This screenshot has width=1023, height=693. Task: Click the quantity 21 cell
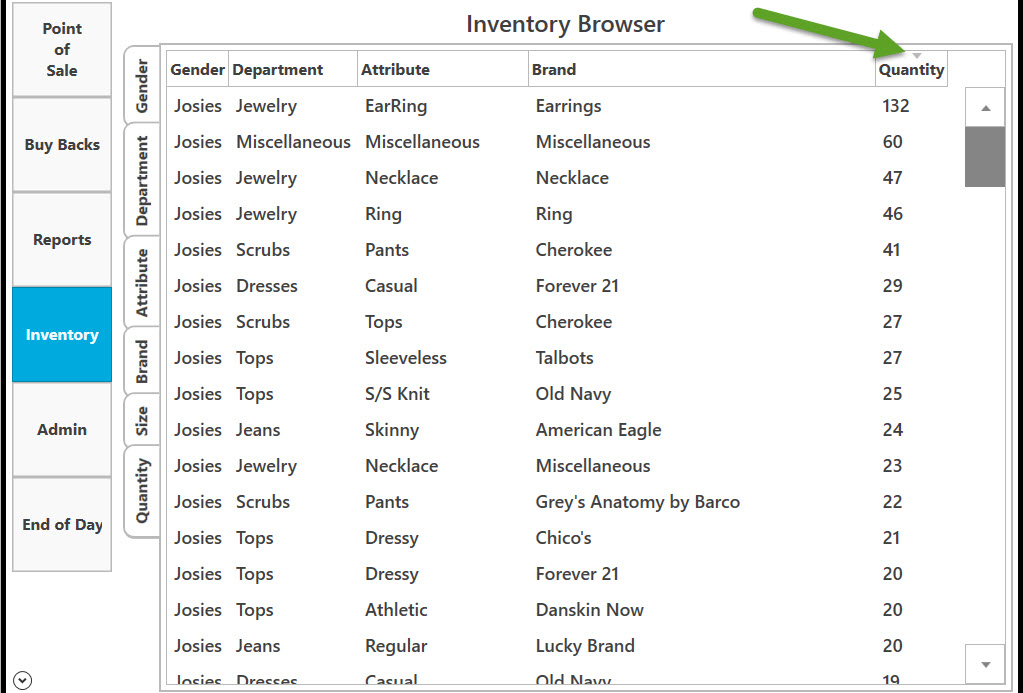coord(892,538)
